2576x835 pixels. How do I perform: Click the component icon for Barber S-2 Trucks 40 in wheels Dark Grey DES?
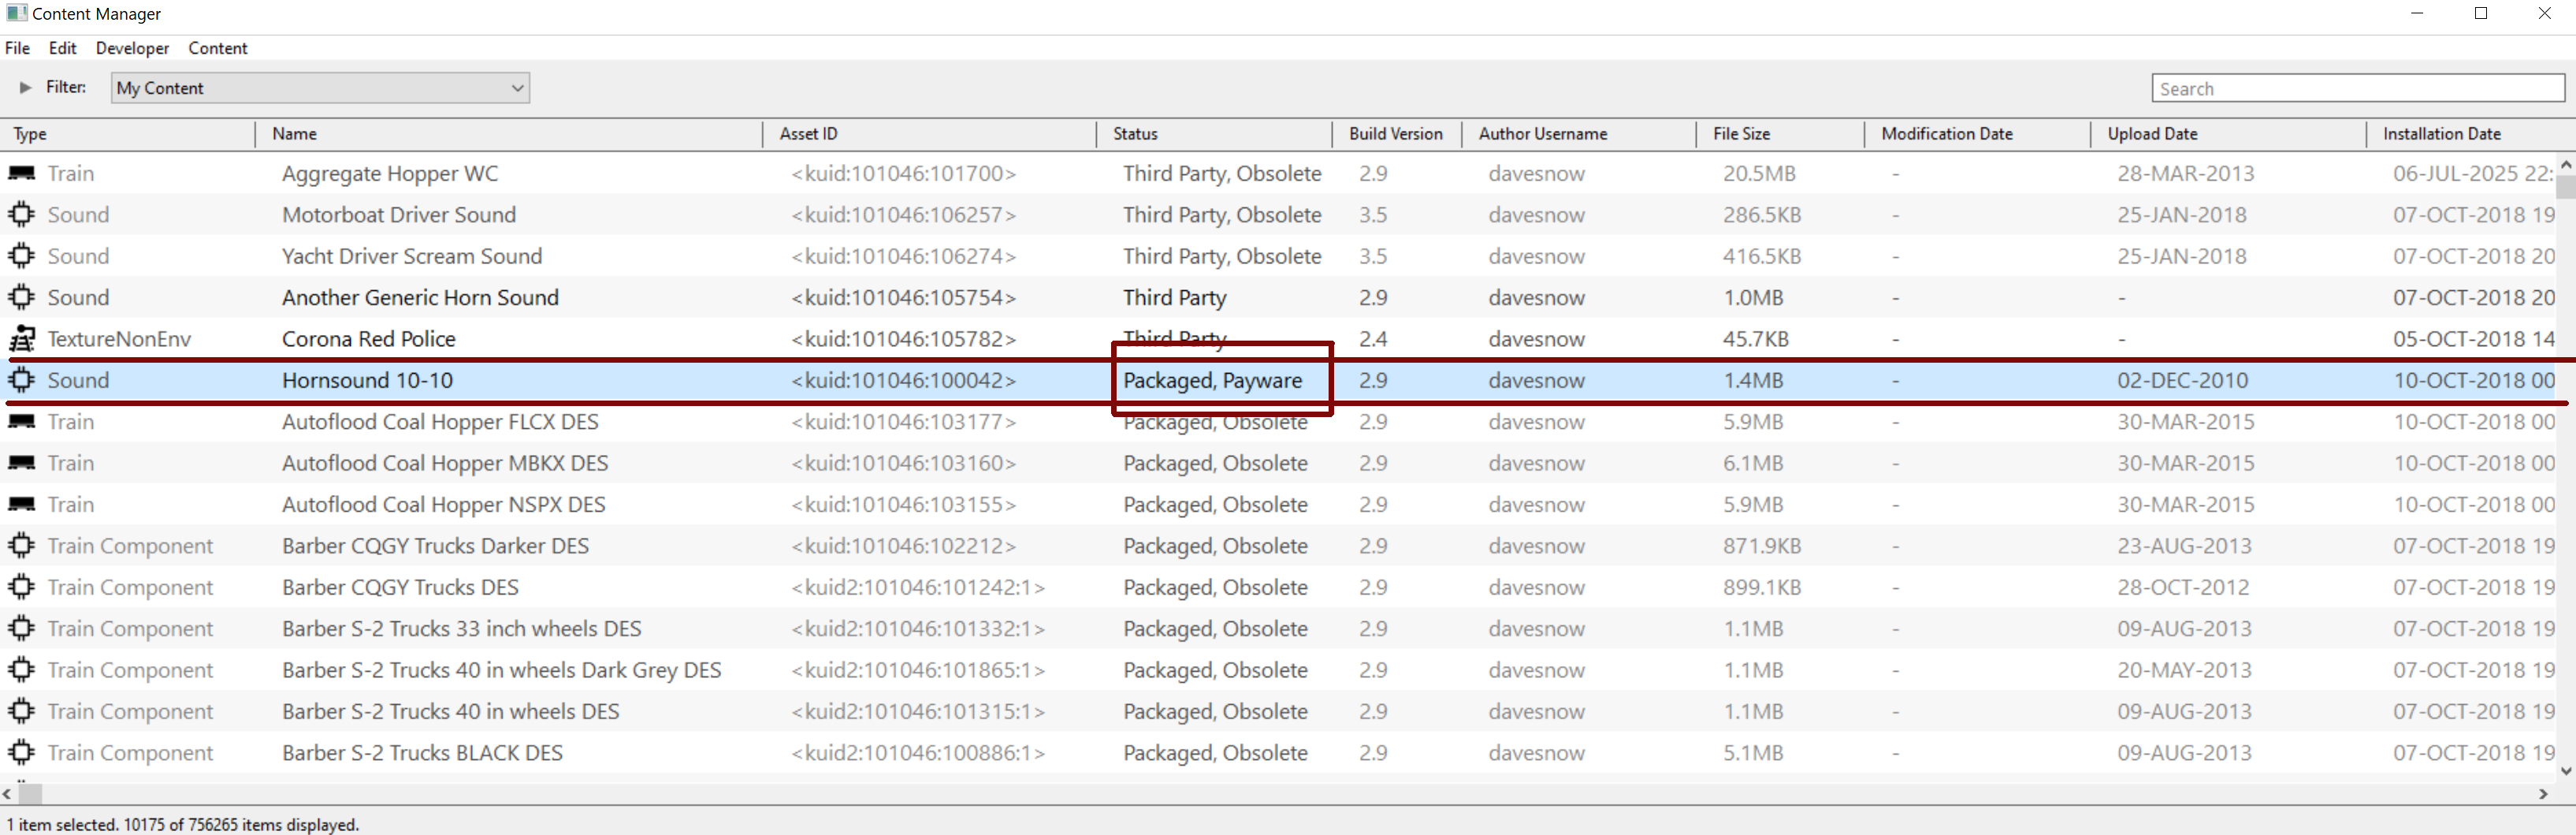[x=21, y=670]
